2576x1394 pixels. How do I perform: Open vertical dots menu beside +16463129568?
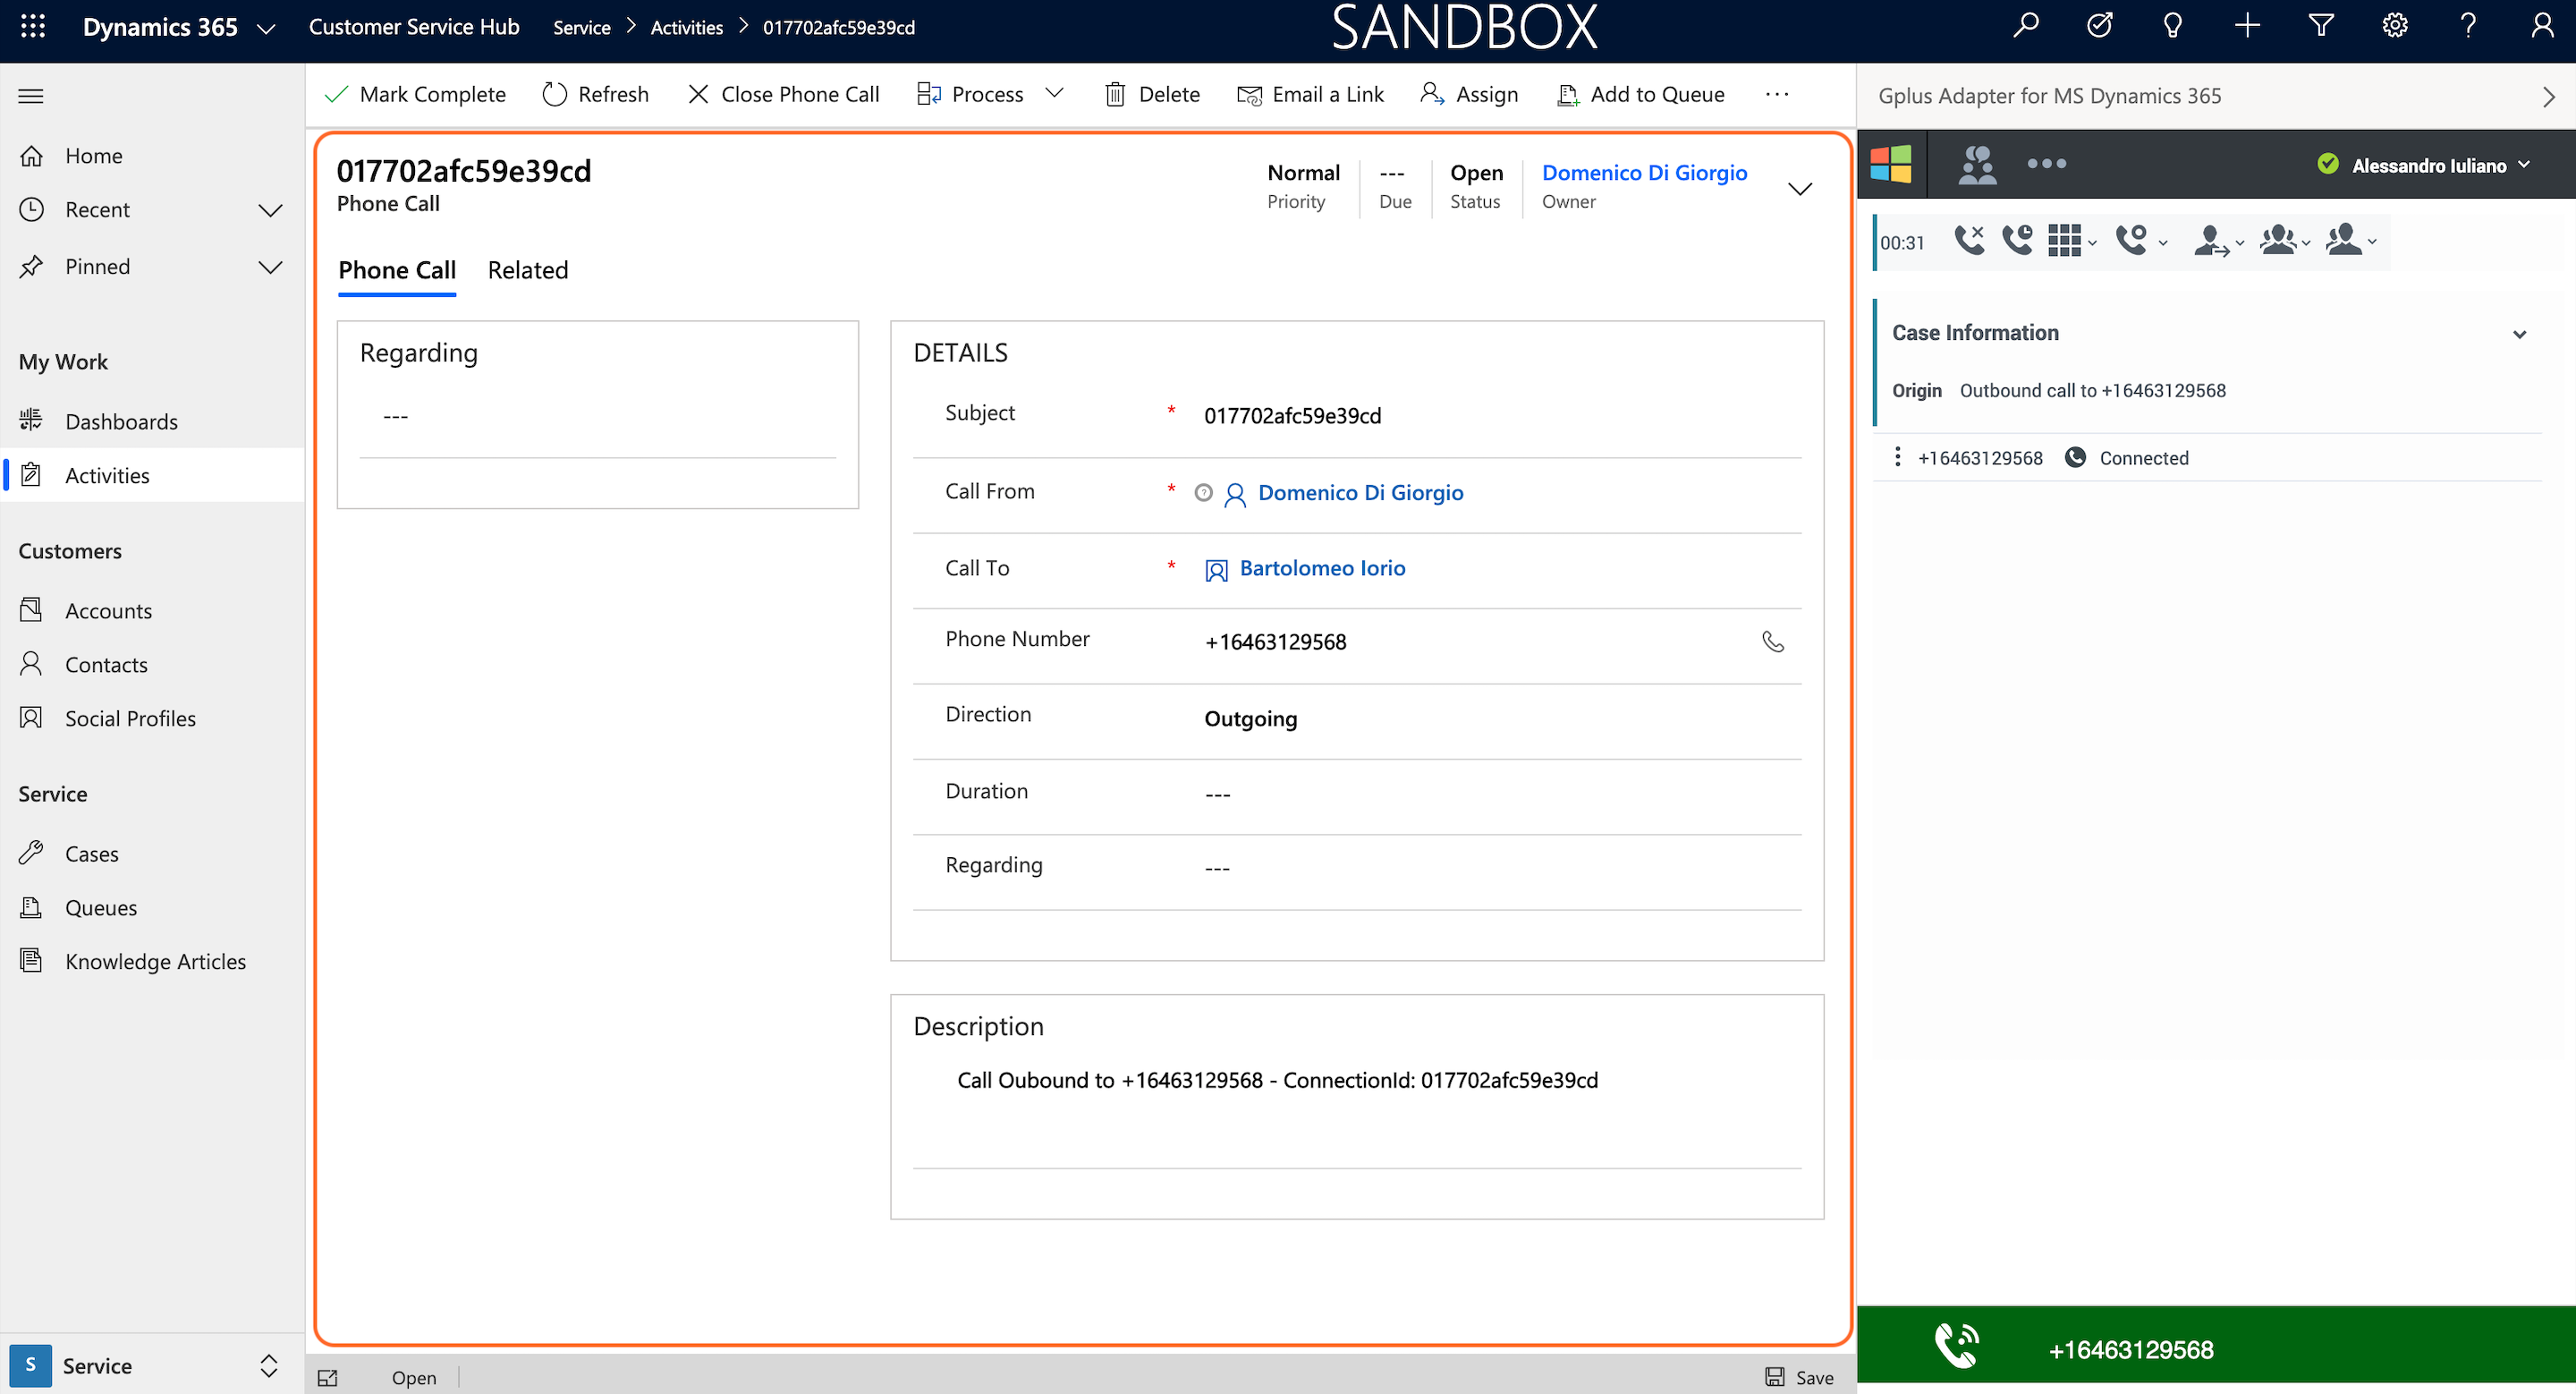point(1897,457)
